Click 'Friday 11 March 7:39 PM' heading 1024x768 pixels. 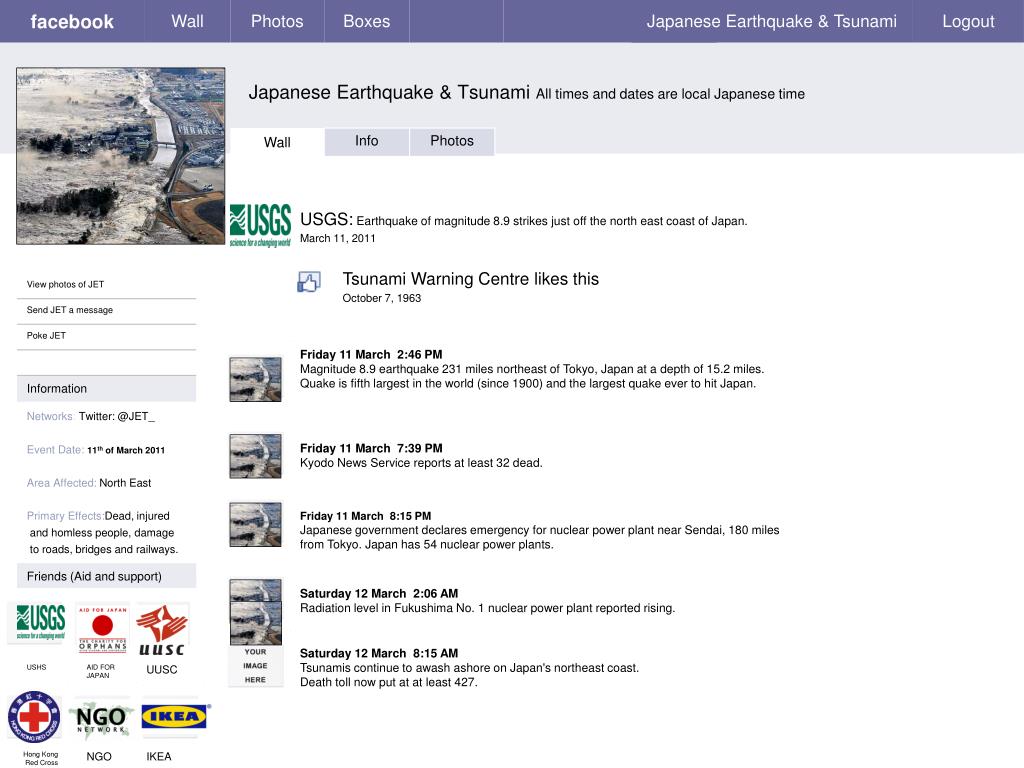[x=371, y=448]
